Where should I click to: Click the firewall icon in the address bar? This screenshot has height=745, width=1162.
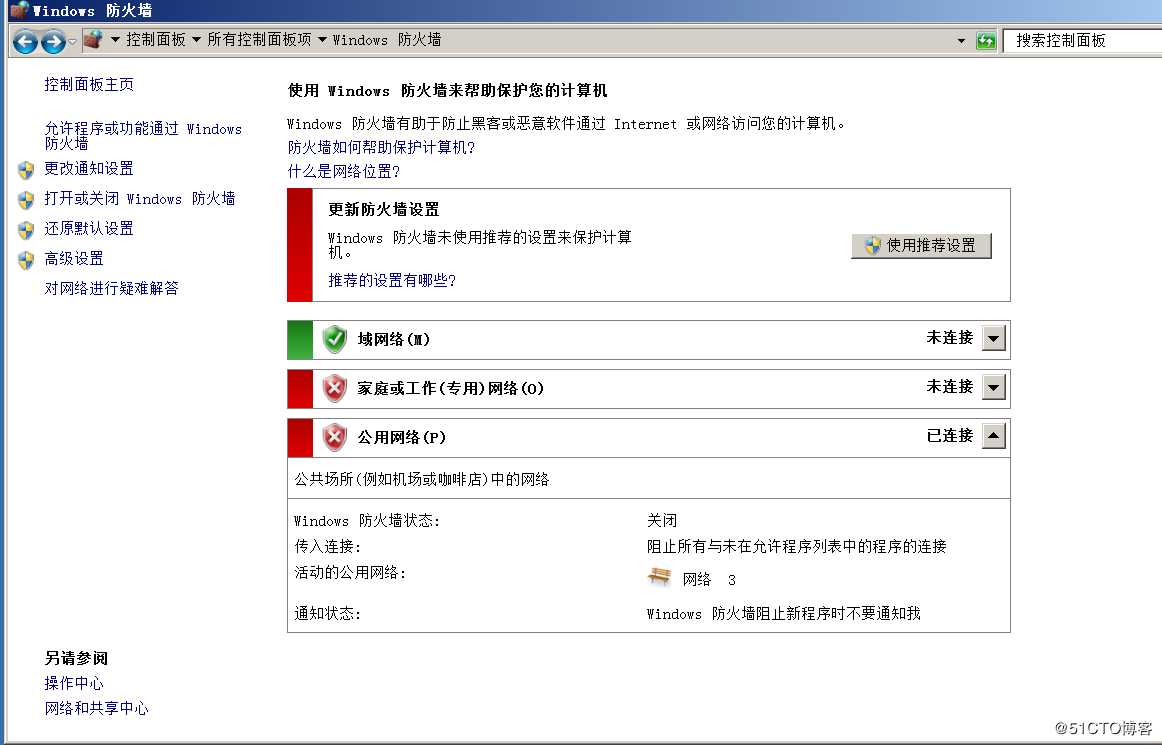point(93,39)
